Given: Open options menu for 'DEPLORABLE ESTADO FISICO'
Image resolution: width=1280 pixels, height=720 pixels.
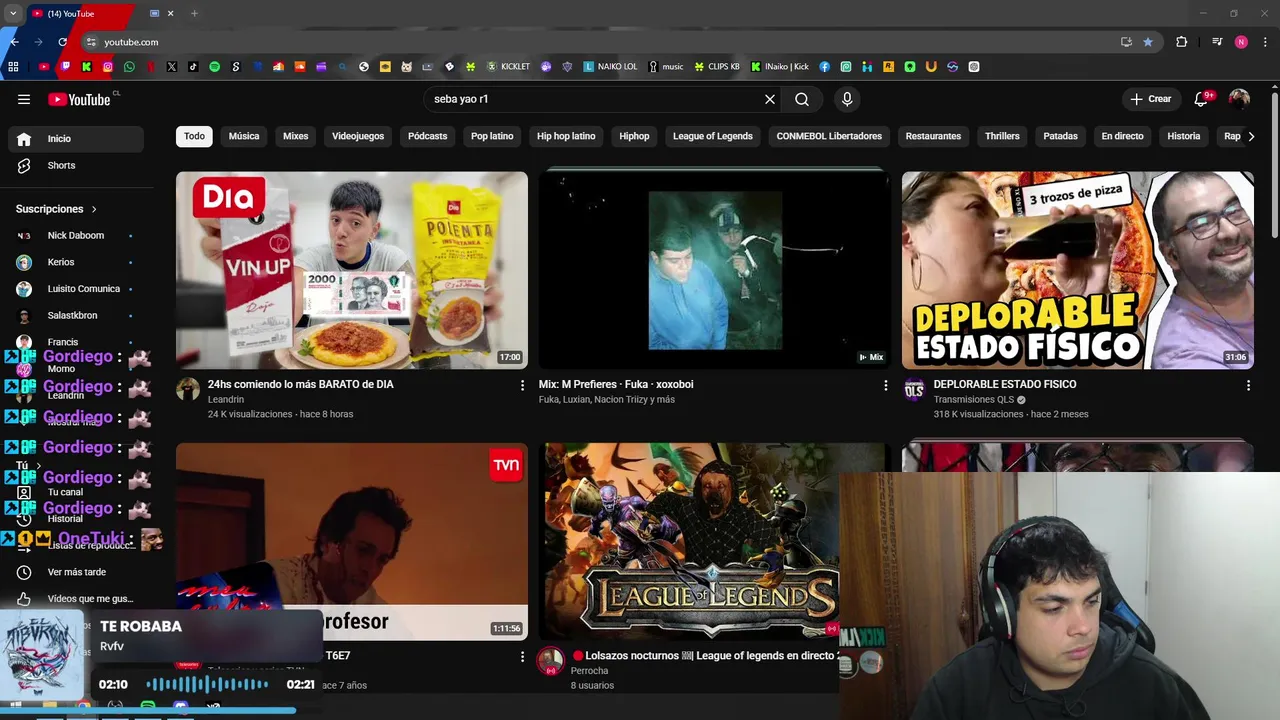Looking at the screenshot, I should (x=1248, y=385).
